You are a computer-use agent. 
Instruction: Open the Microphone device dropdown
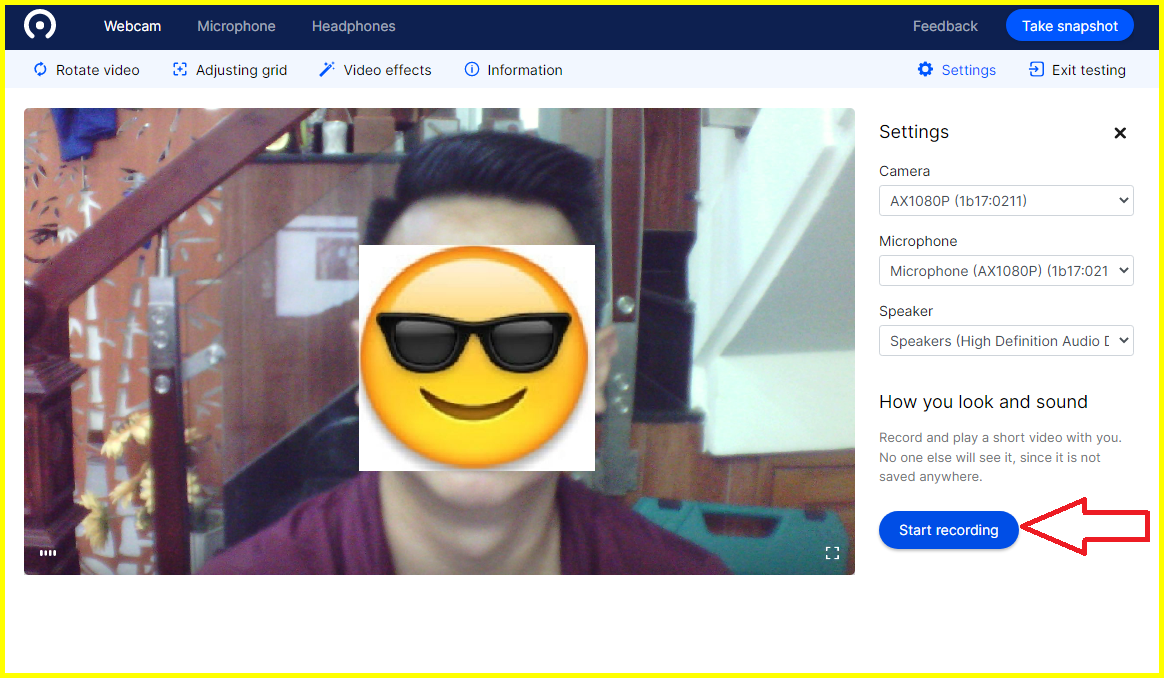(1005, 271)
